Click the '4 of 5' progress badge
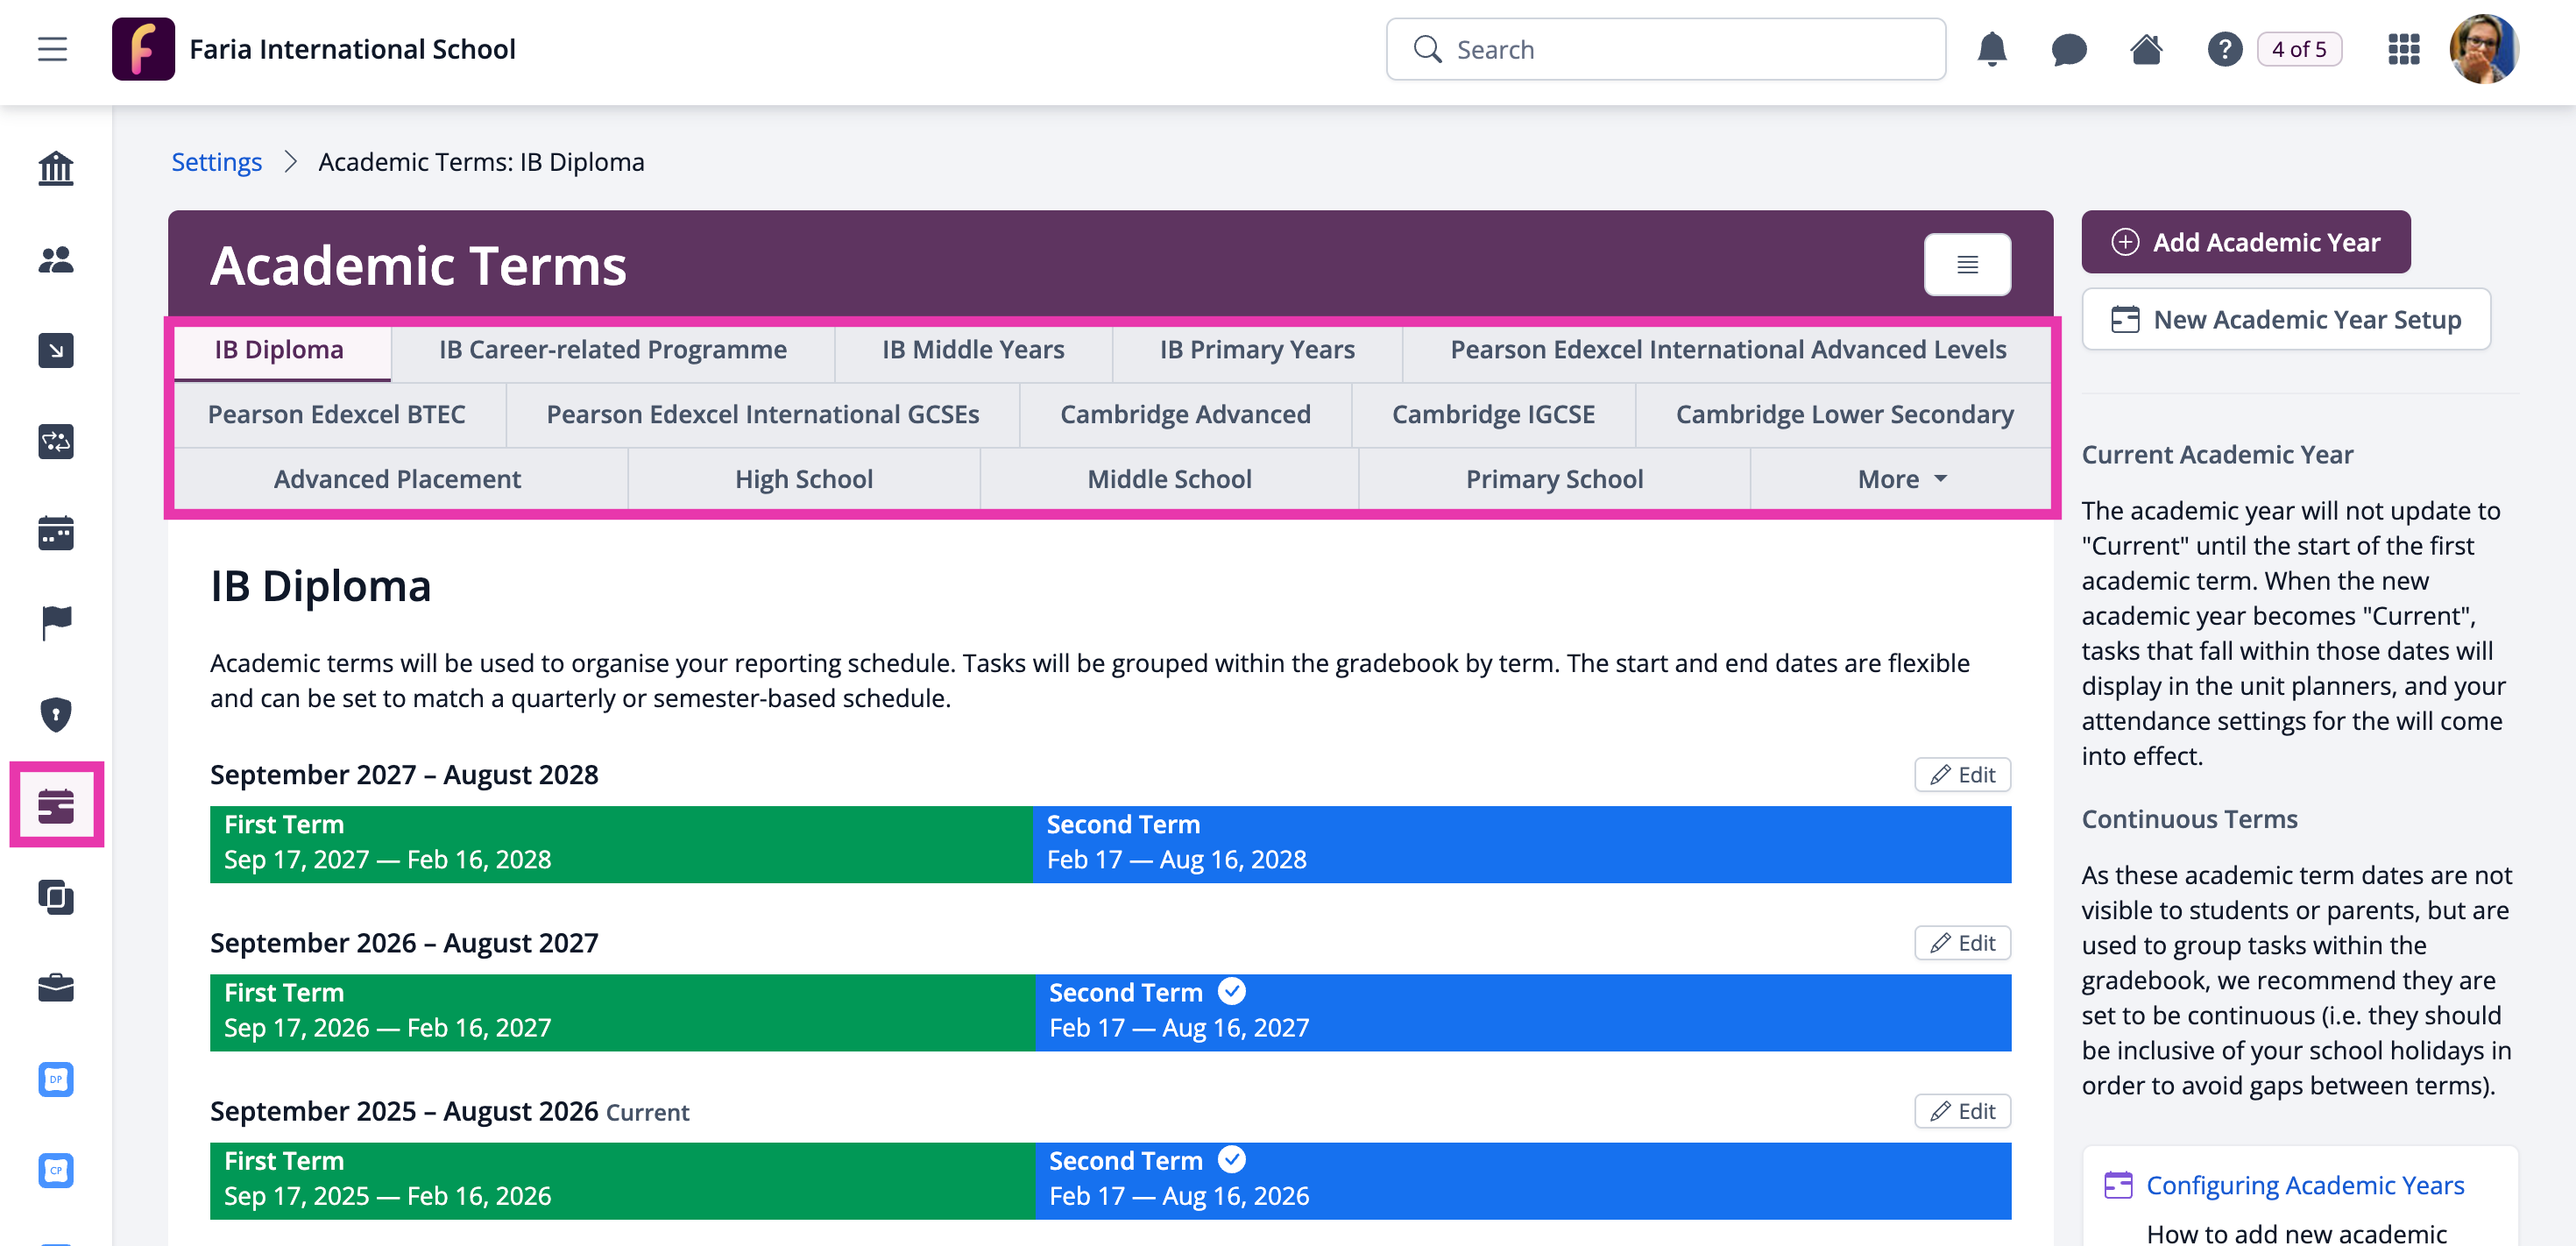 click(2298, 49)
